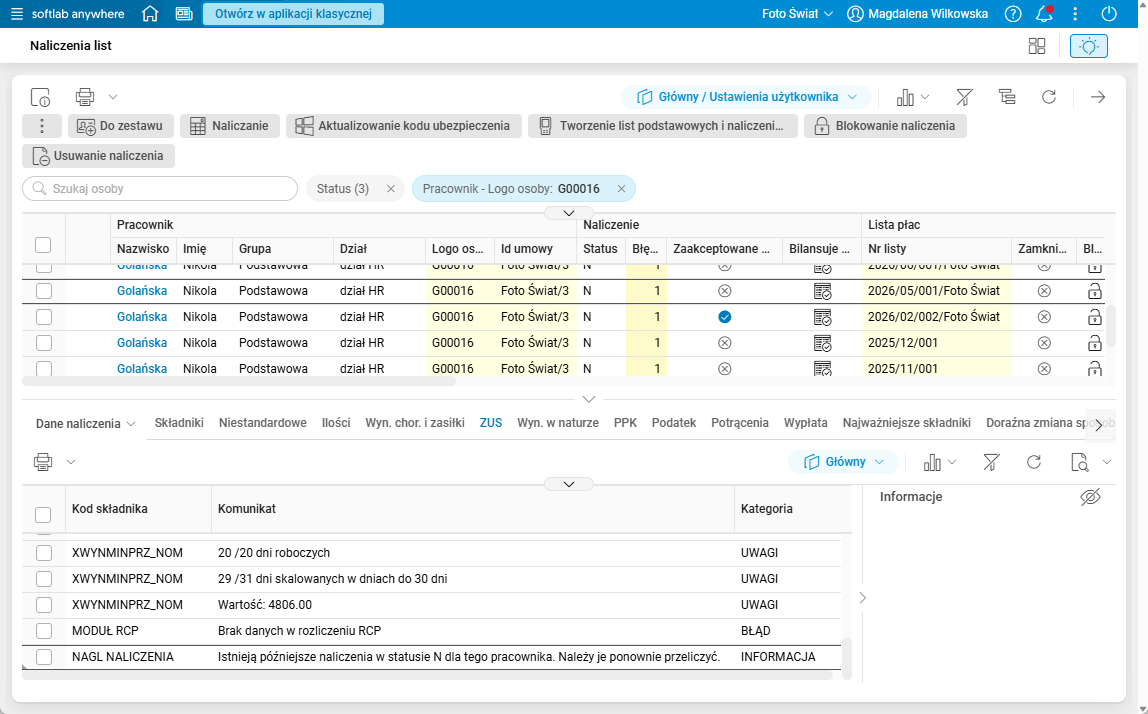The height and width of the screenshot is (714, 1148).
Task: Open the notifications bell
Action: point(1045,14)
